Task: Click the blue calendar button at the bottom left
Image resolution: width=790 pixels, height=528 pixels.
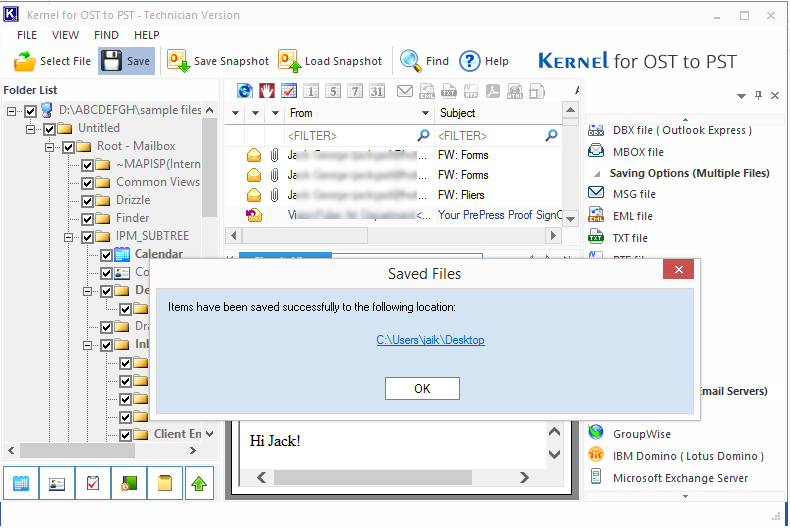Action: click(21, 483)
